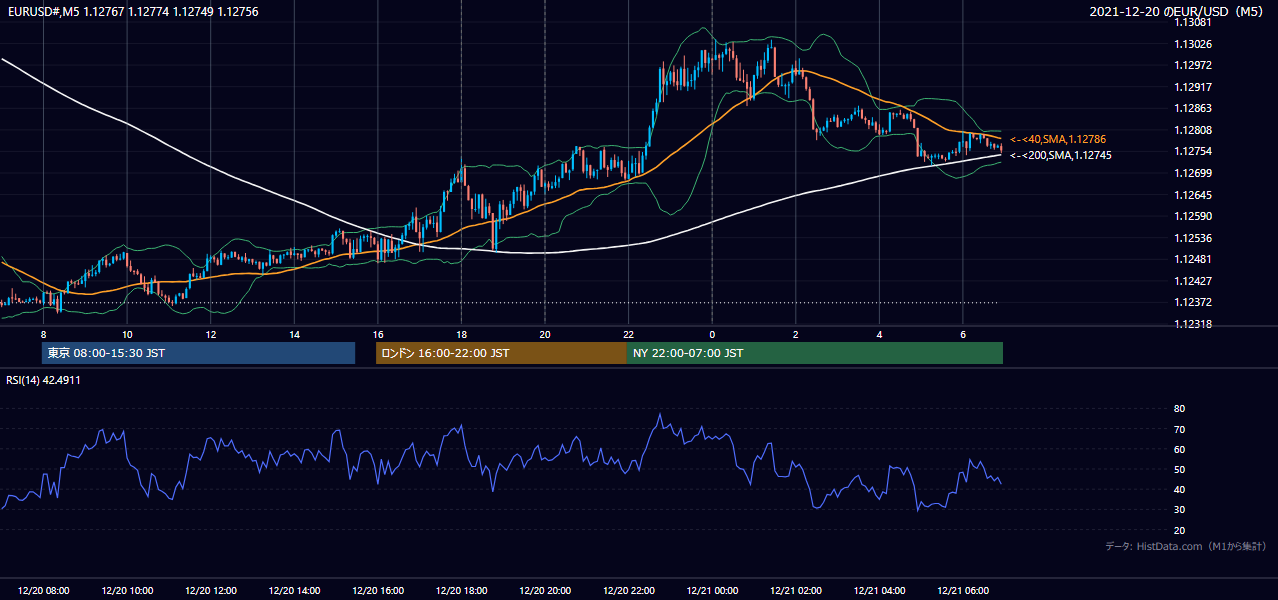Click hour label 8 under price chart
This screenshot has width=1278, height=600.
pyautogui.click(x=44, y=334)
